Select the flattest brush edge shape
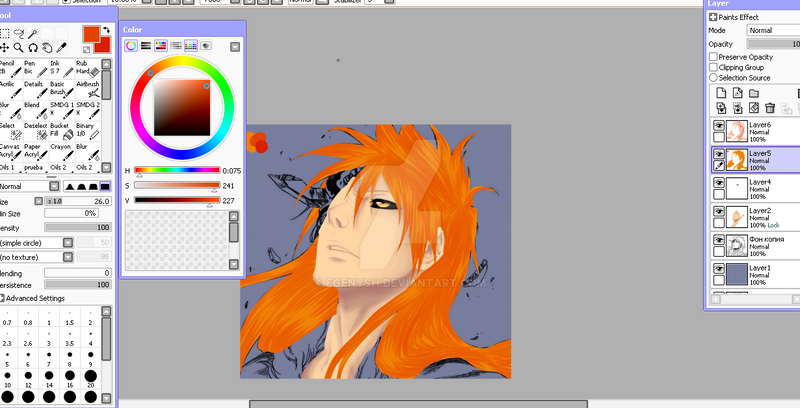 (x=106, y=187)
